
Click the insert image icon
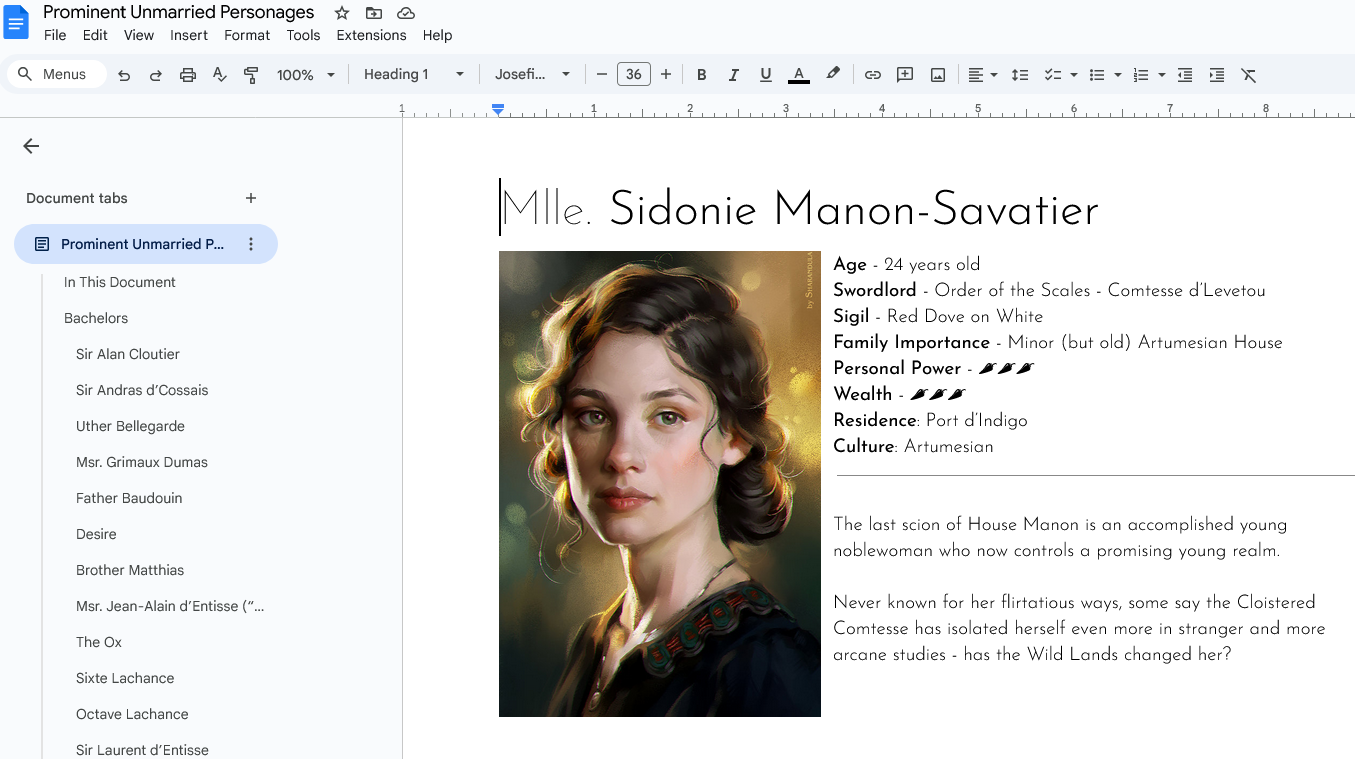(938, 75)
